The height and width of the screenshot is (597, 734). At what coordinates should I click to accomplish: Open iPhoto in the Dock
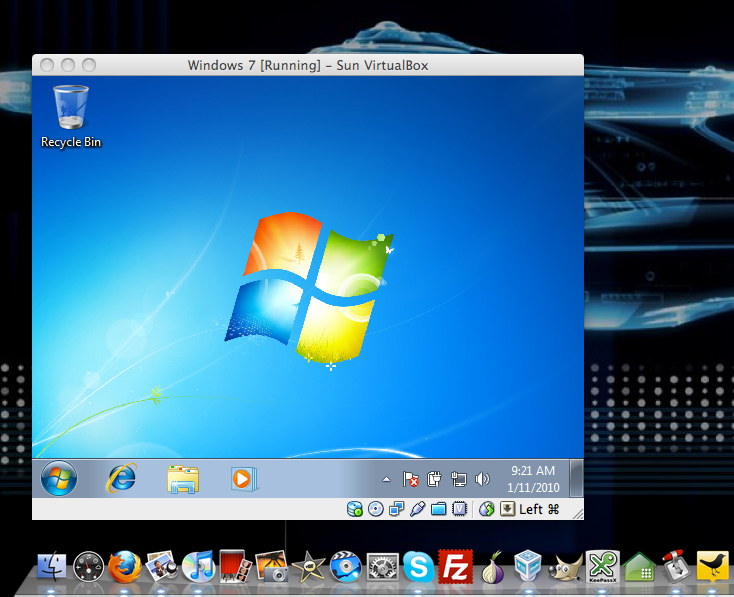pyautogui.click(x=161, y=566)
